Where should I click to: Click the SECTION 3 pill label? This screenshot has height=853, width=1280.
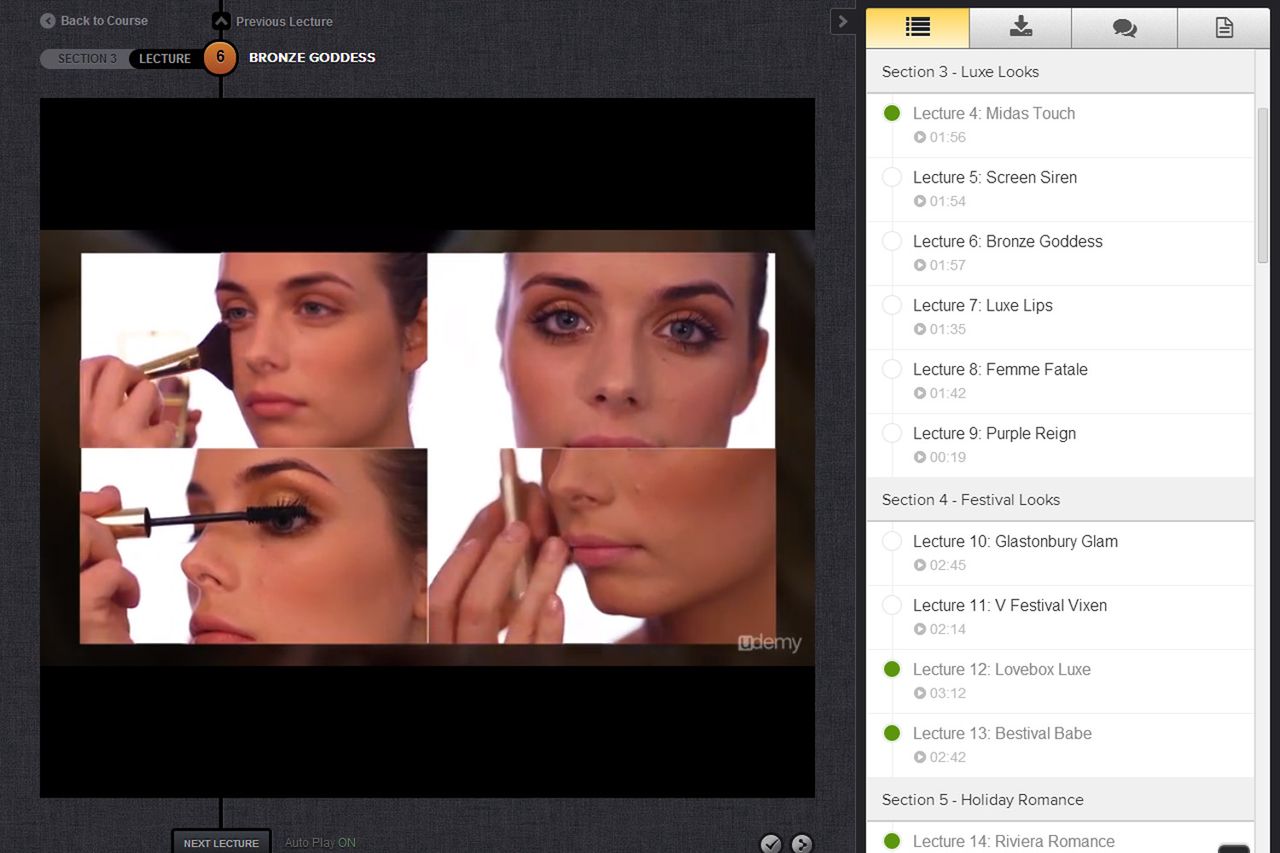pos(86,58)
